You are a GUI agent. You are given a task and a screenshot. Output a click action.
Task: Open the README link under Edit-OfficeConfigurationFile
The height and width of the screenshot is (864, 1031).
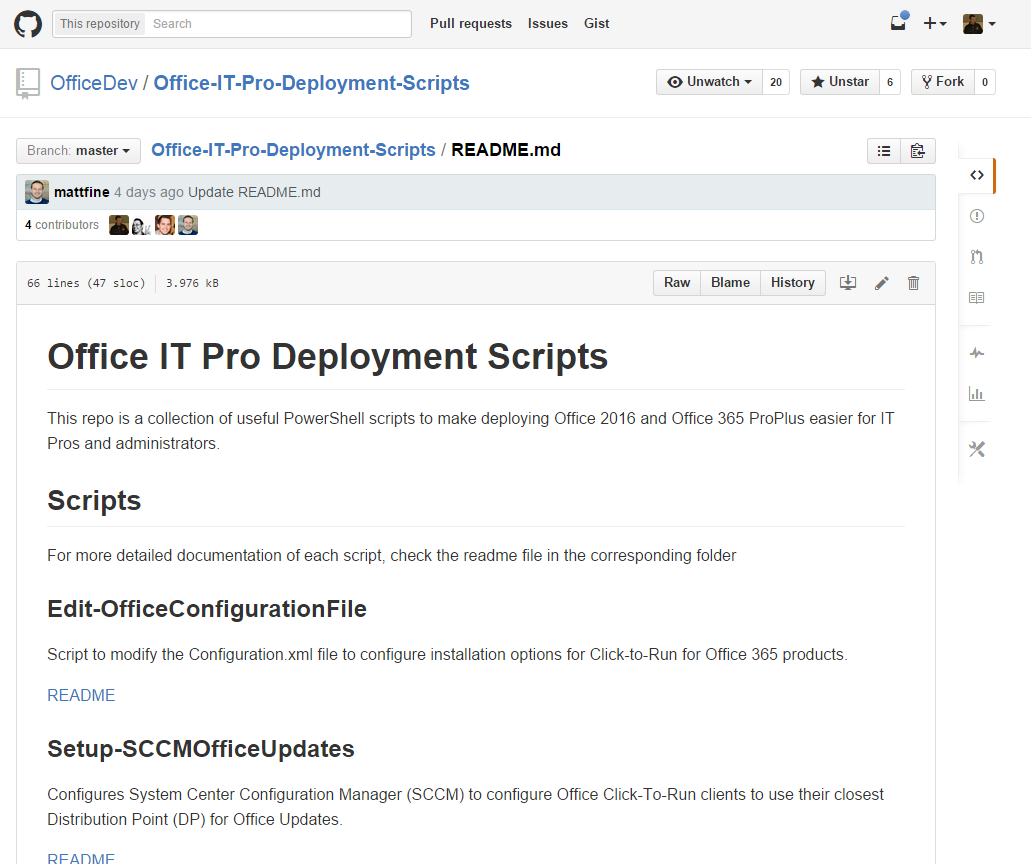pyautogui.click(x=82, y=695)
